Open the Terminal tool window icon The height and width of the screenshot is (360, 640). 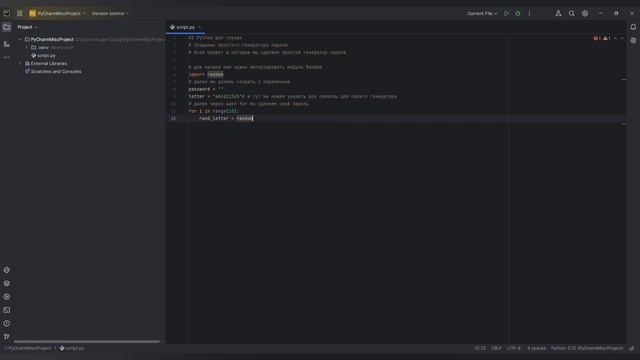click(7, 310)
